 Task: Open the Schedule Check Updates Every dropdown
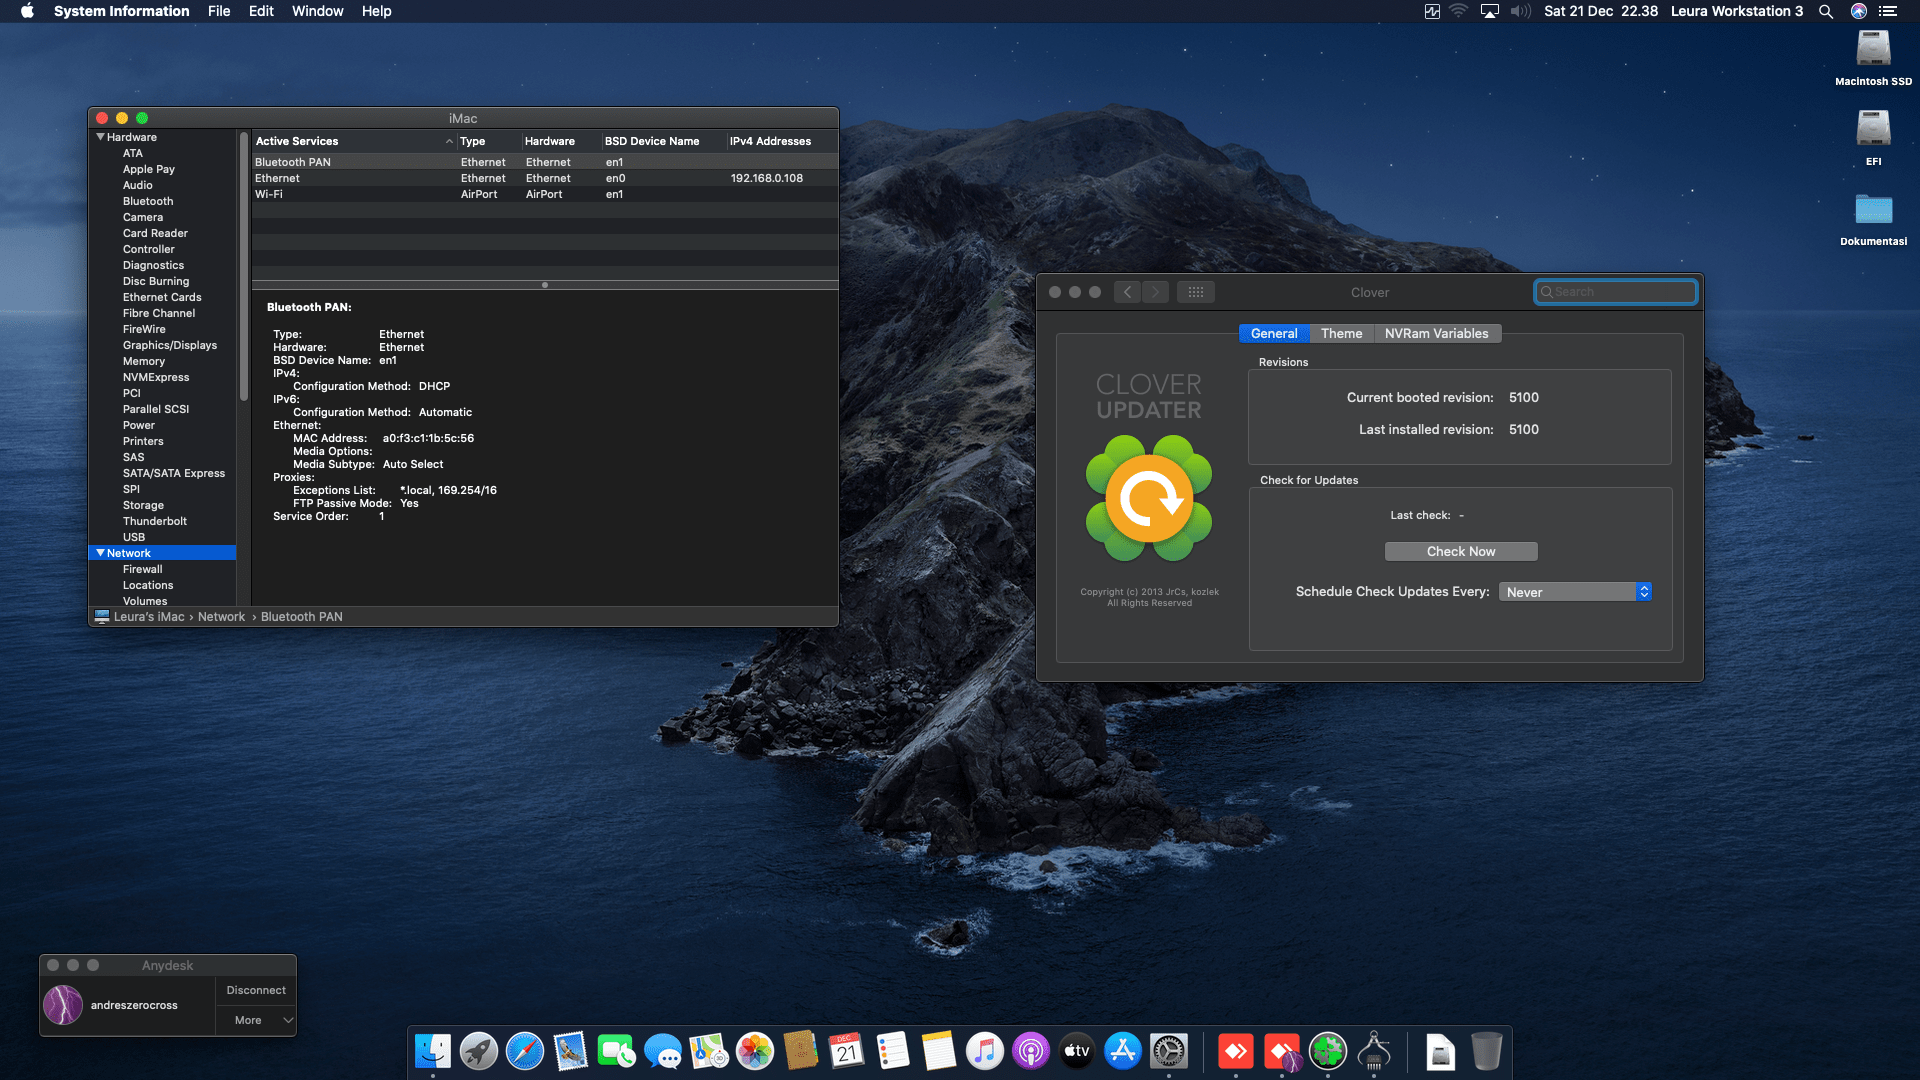tap(1573, 591)
